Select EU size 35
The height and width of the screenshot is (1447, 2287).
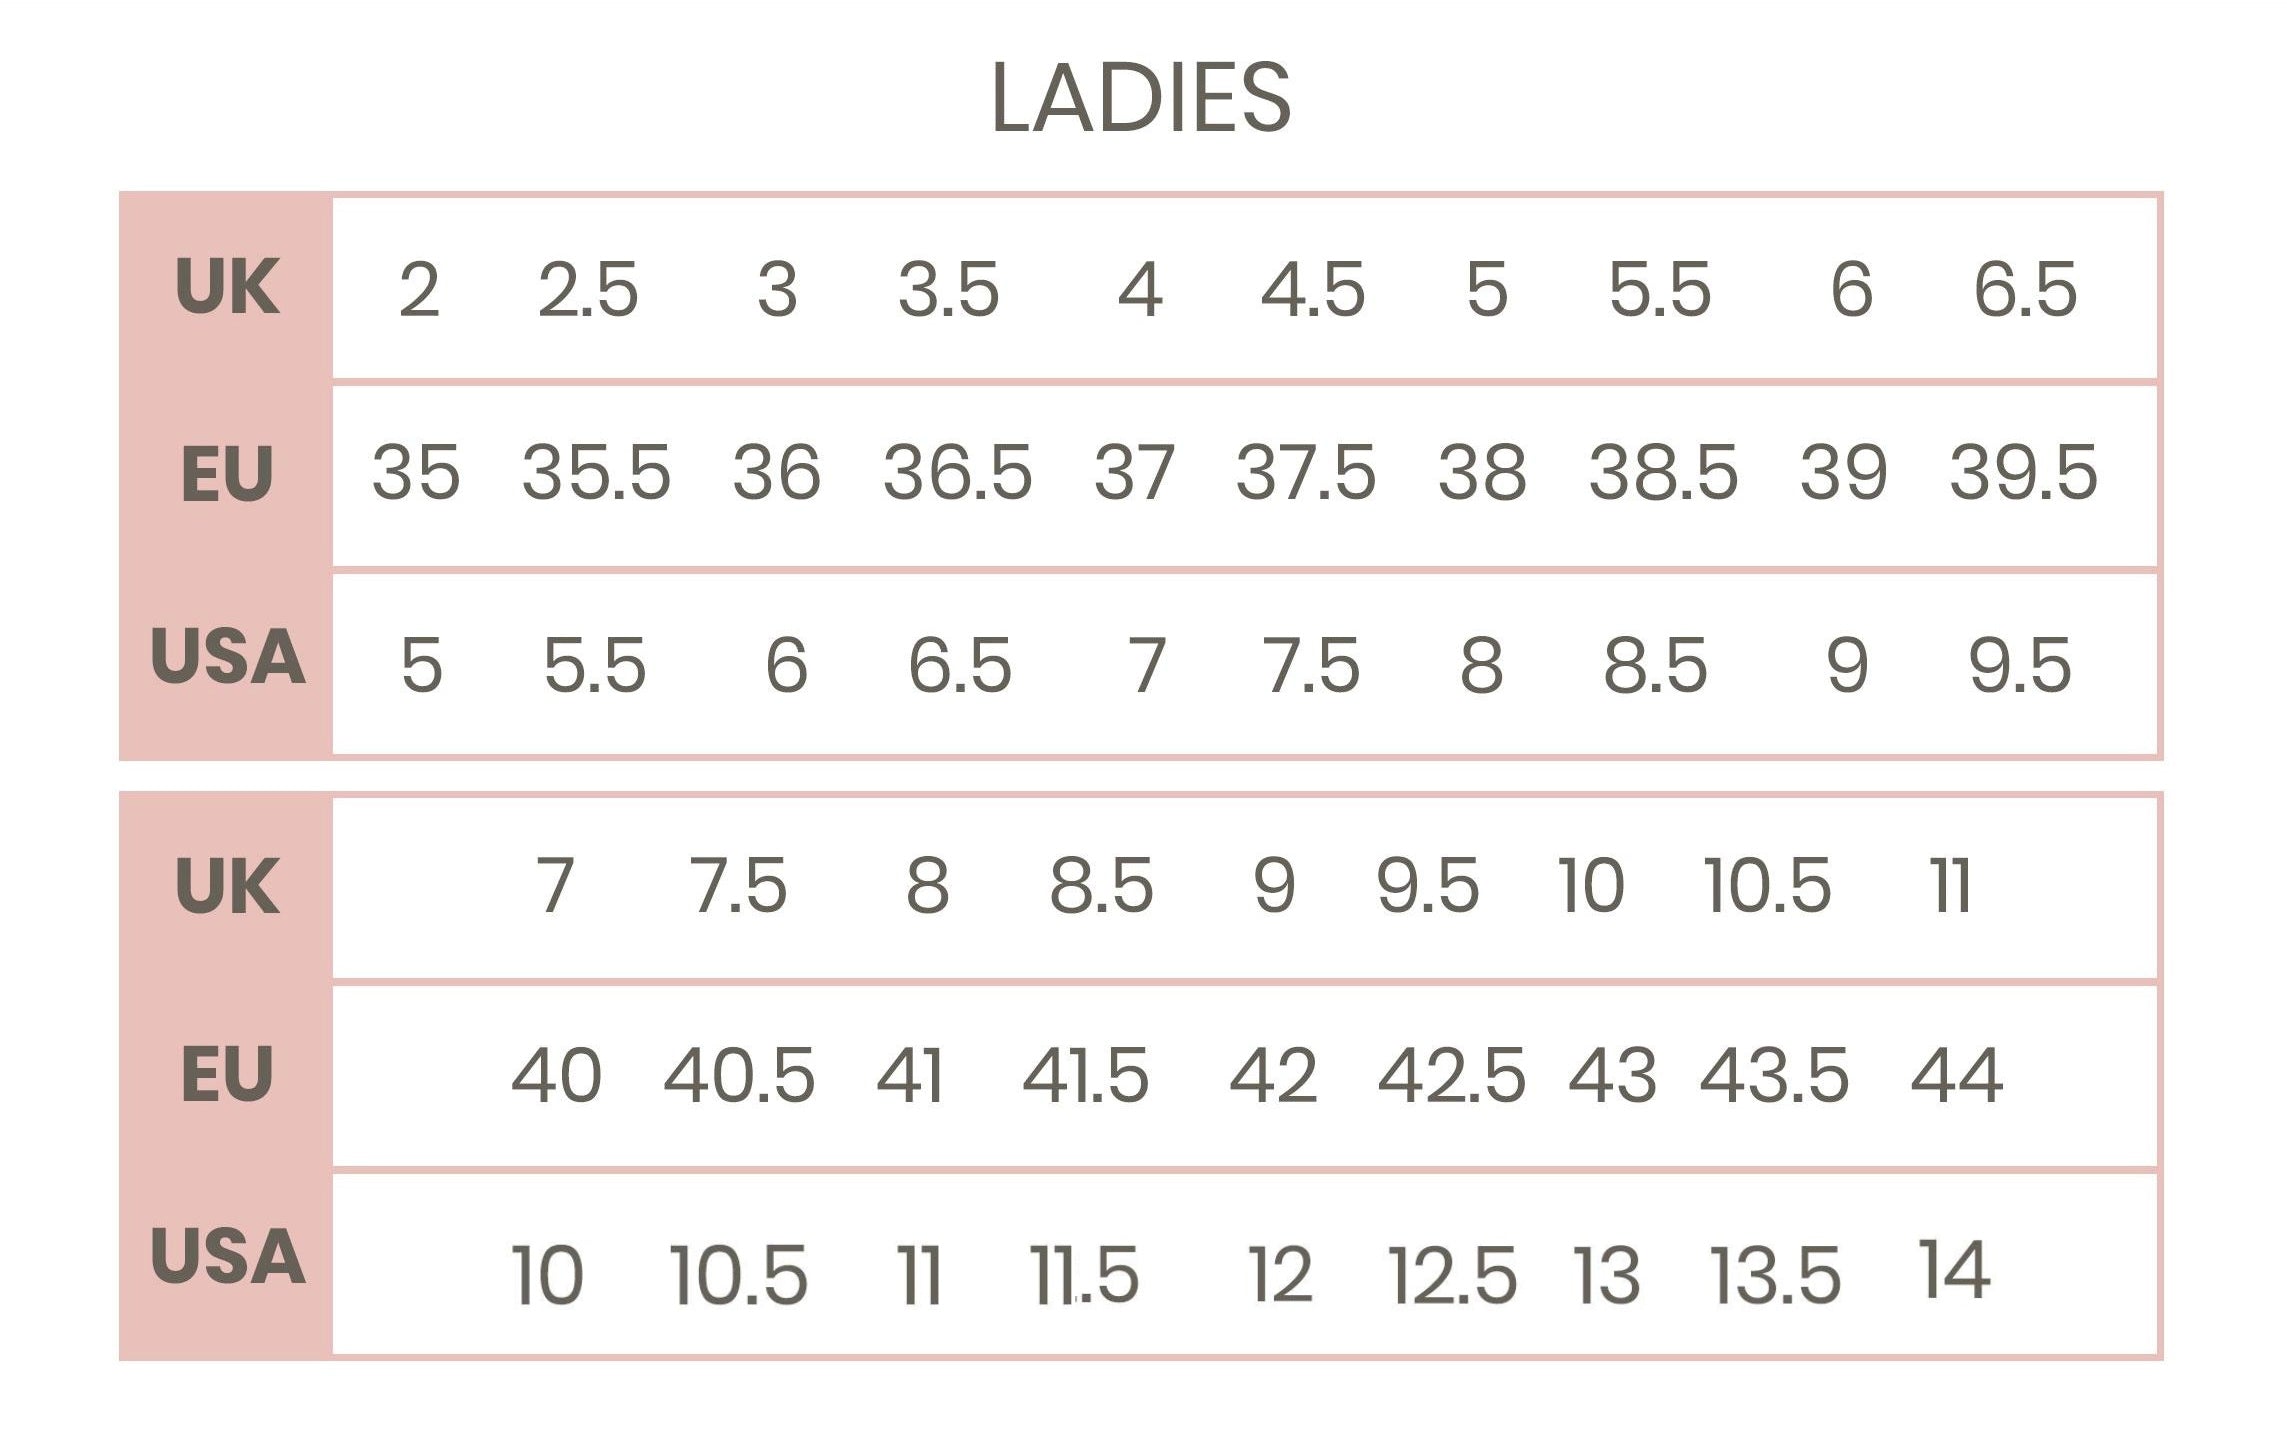pos(416,472)
